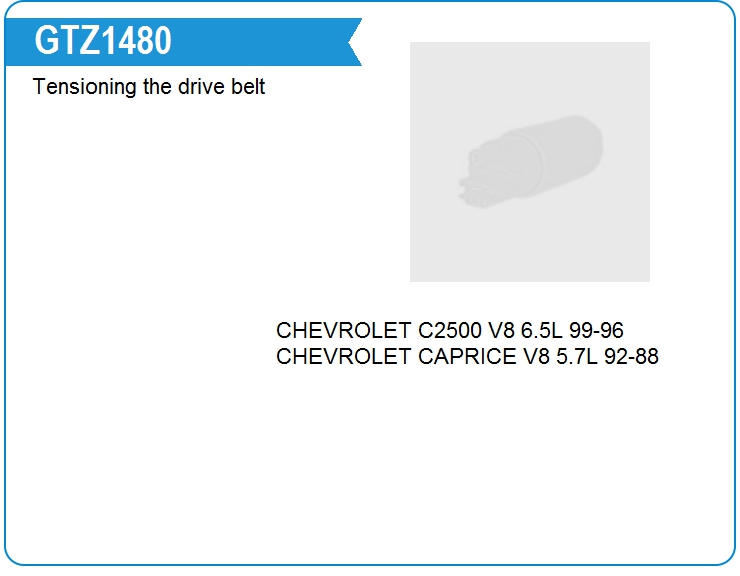Click the '92-88' year range
Image resolution: width=740 pixels, height=576 pixels.
(631, 356)
